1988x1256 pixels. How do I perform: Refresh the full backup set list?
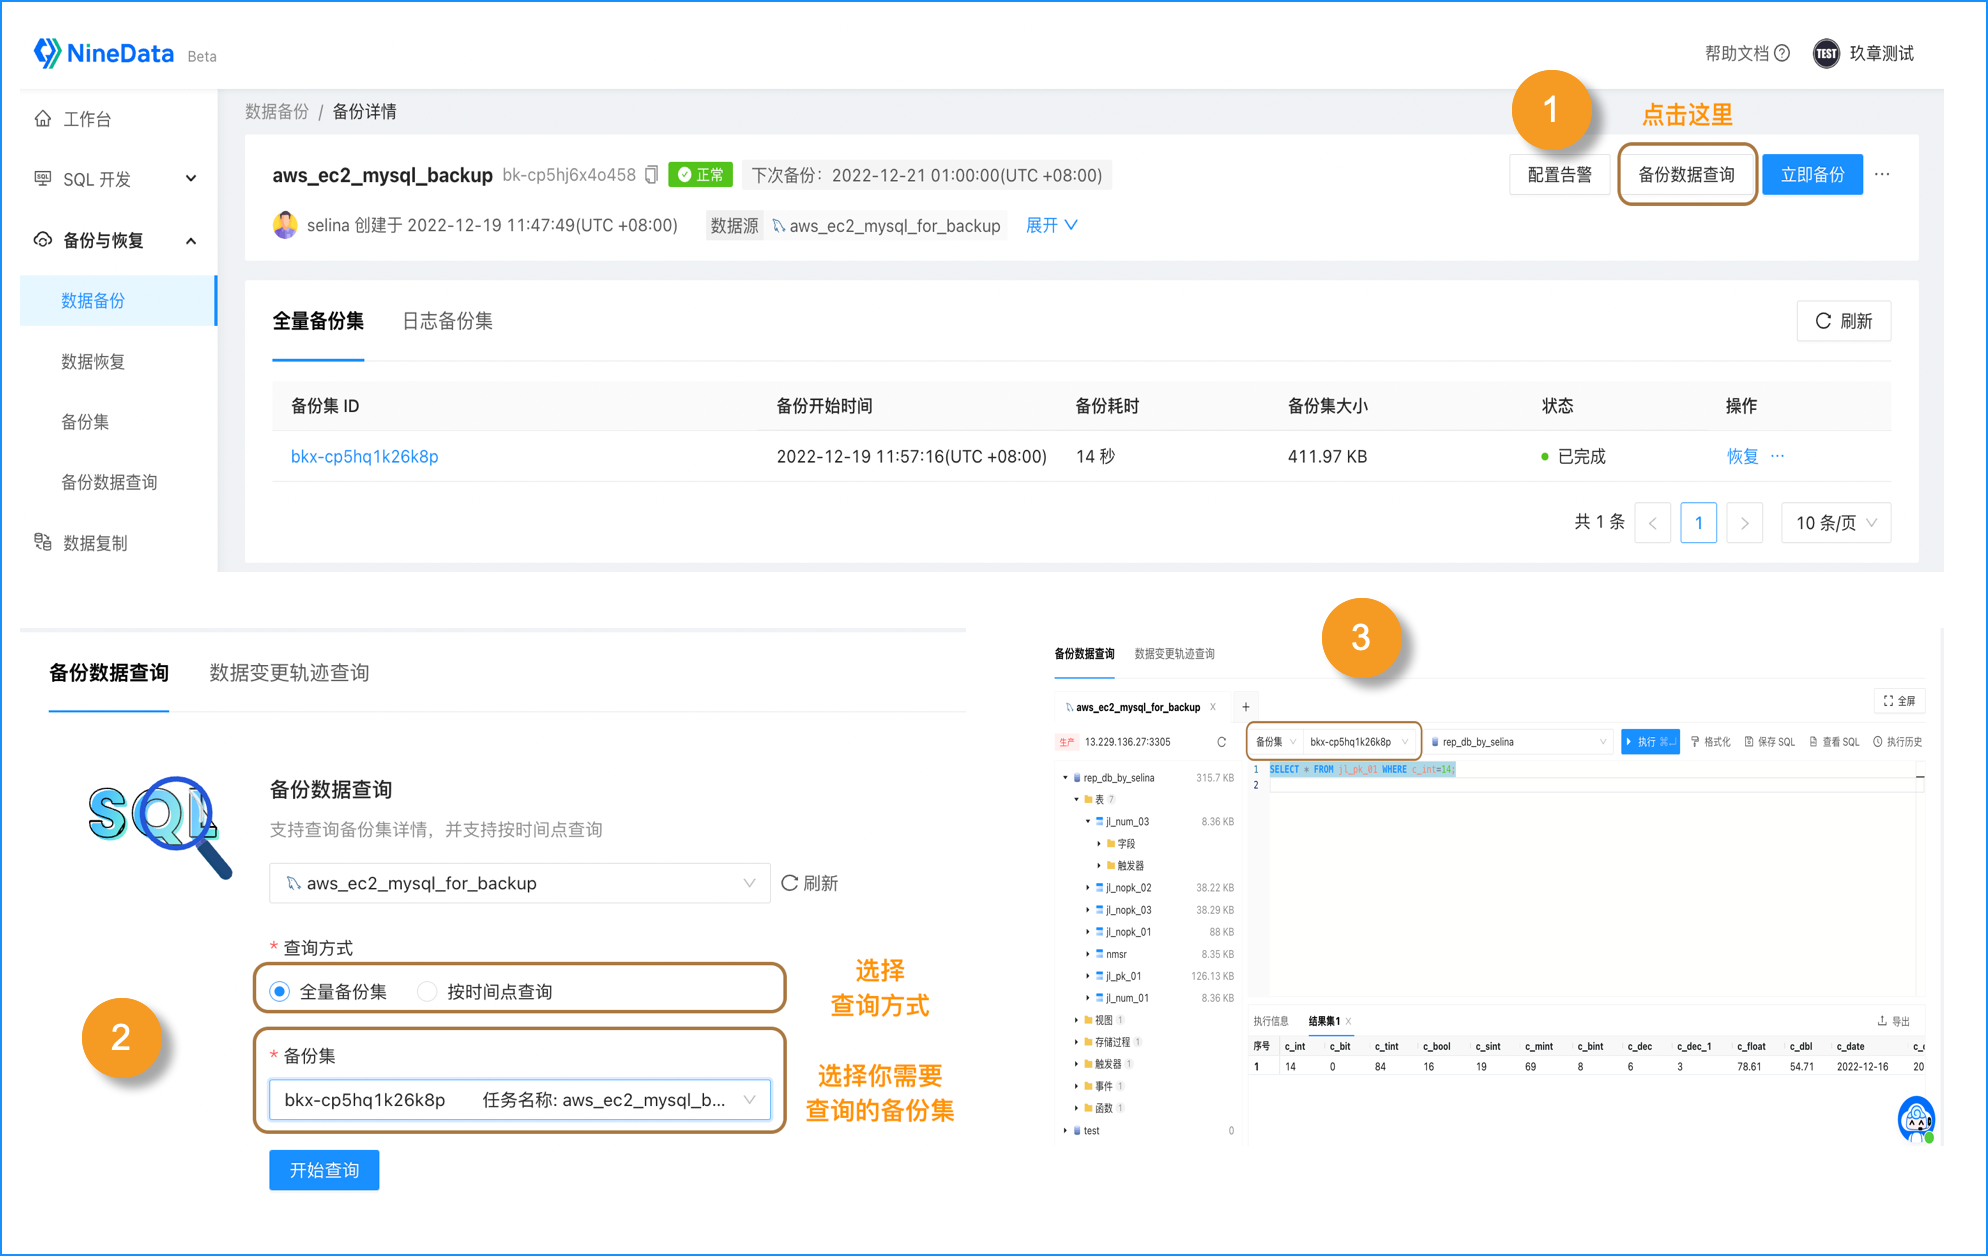[x=1843, y=321]
